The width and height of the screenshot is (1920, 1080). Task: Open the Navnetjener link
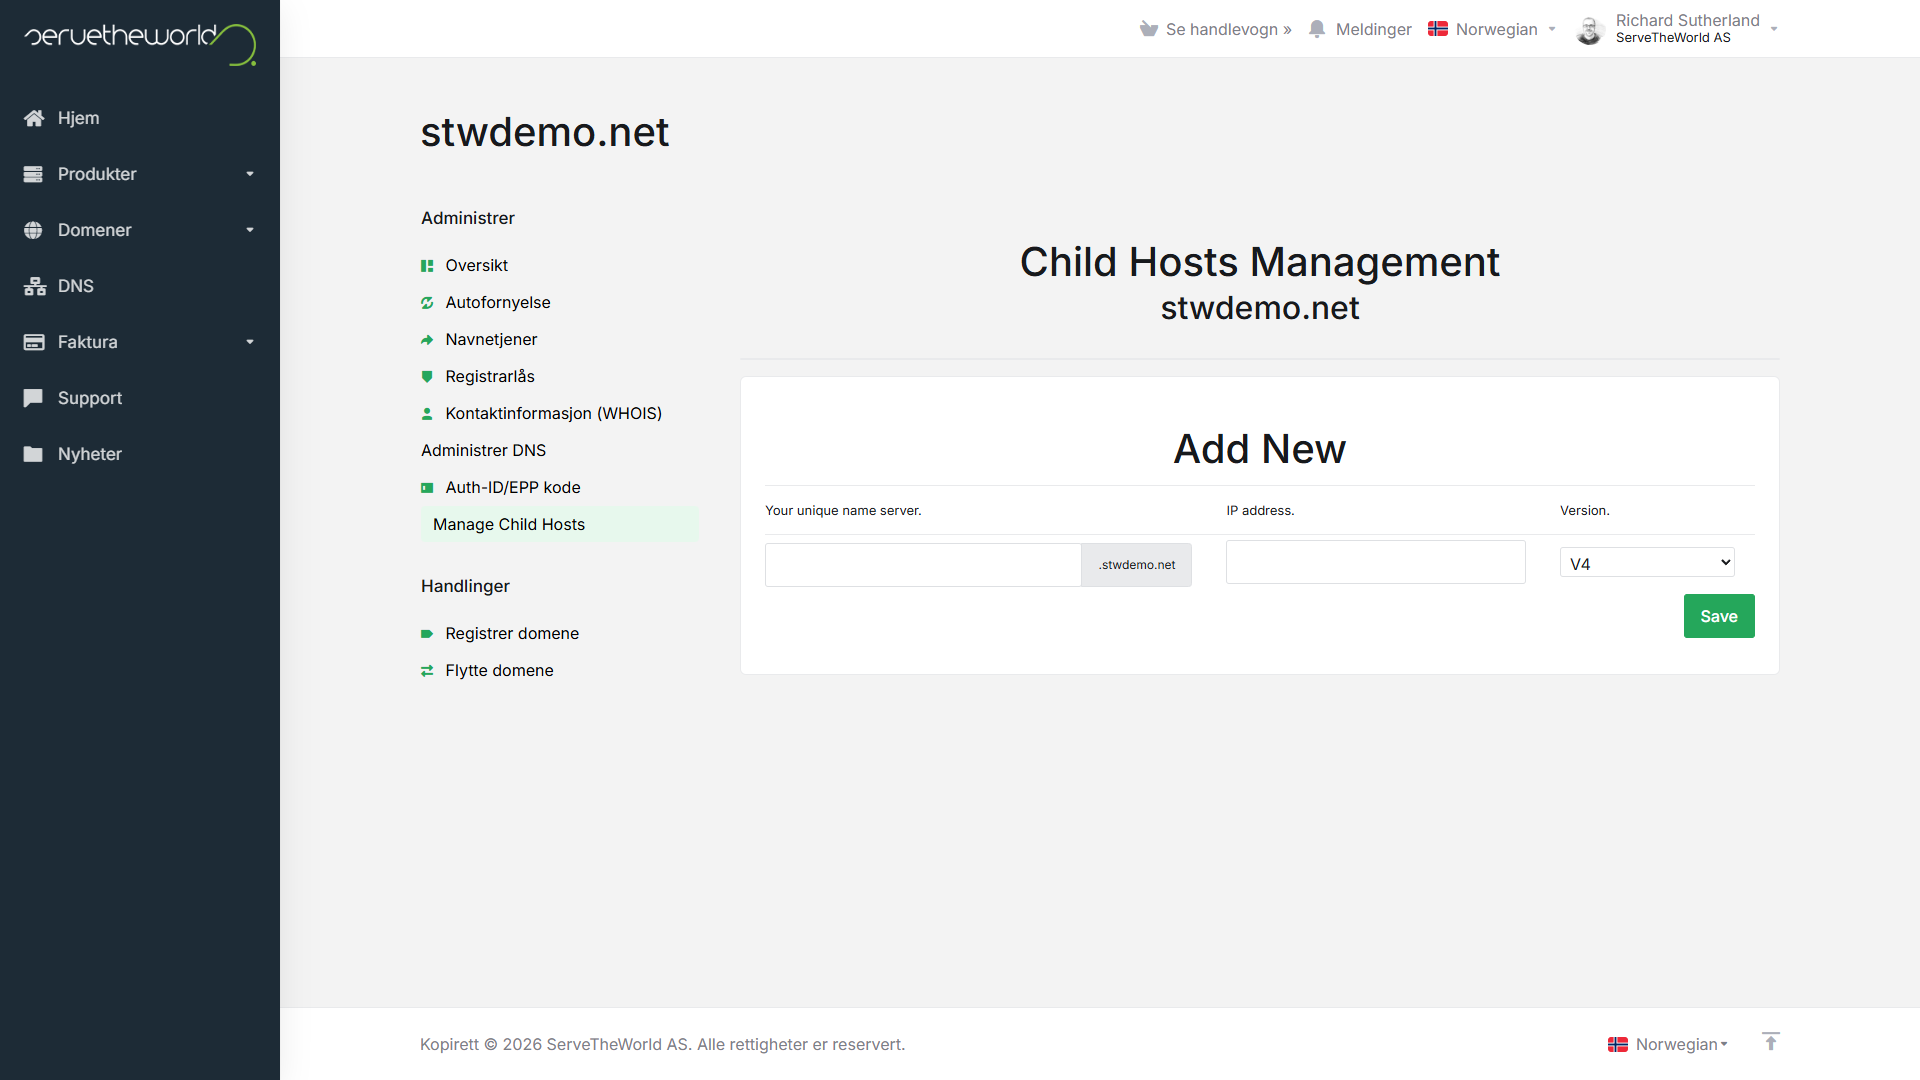[x=491, y=339]
